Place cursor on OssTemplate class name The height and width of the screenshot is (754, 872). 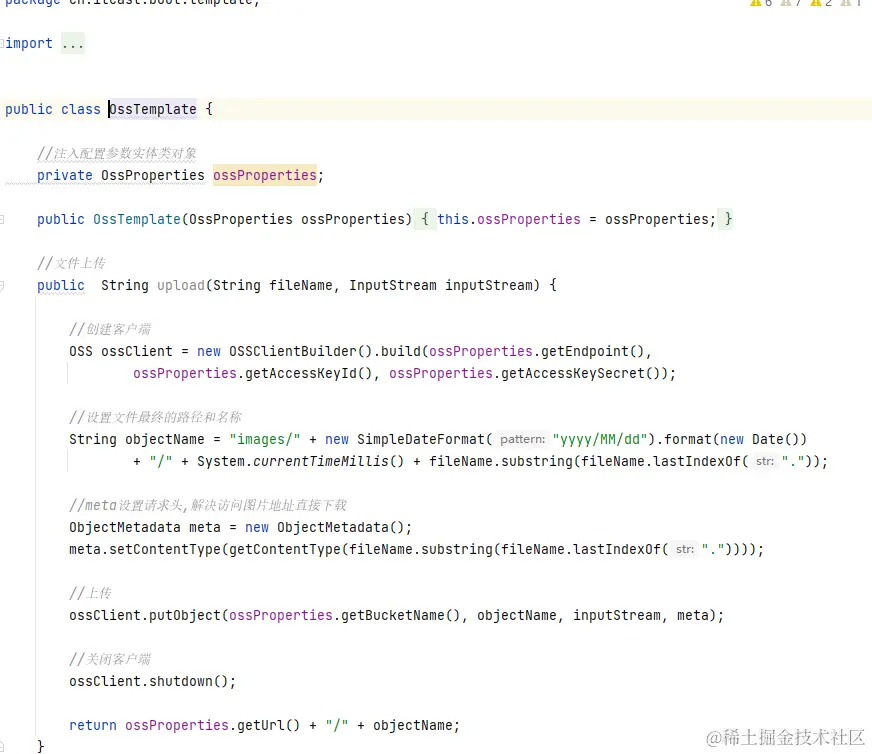click(x=152, y=109)
